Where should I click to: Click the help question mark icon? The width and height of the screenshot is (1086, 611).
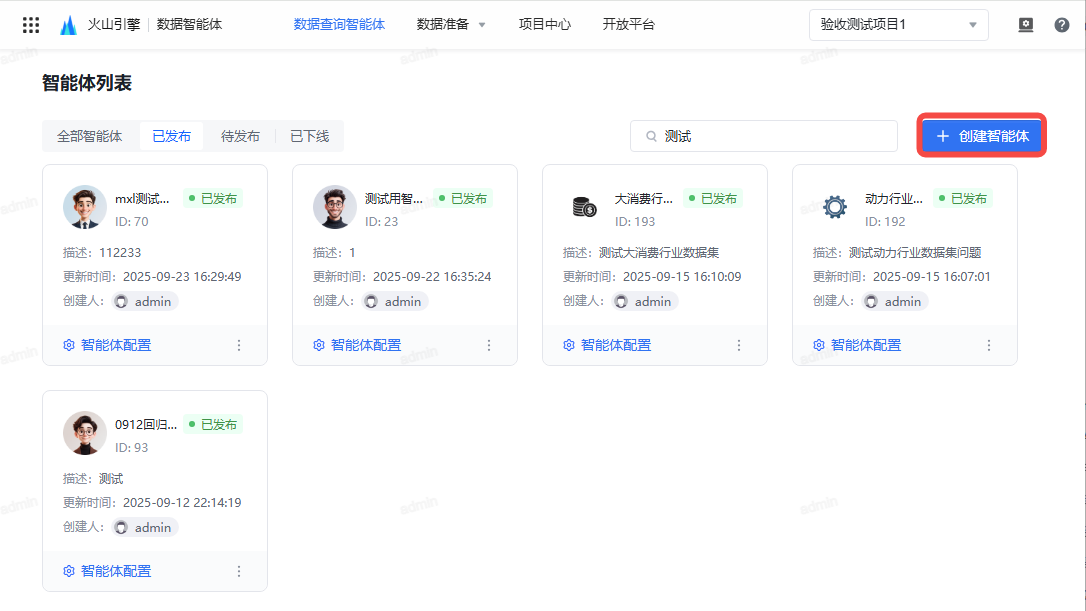(x=1061, y=25)
